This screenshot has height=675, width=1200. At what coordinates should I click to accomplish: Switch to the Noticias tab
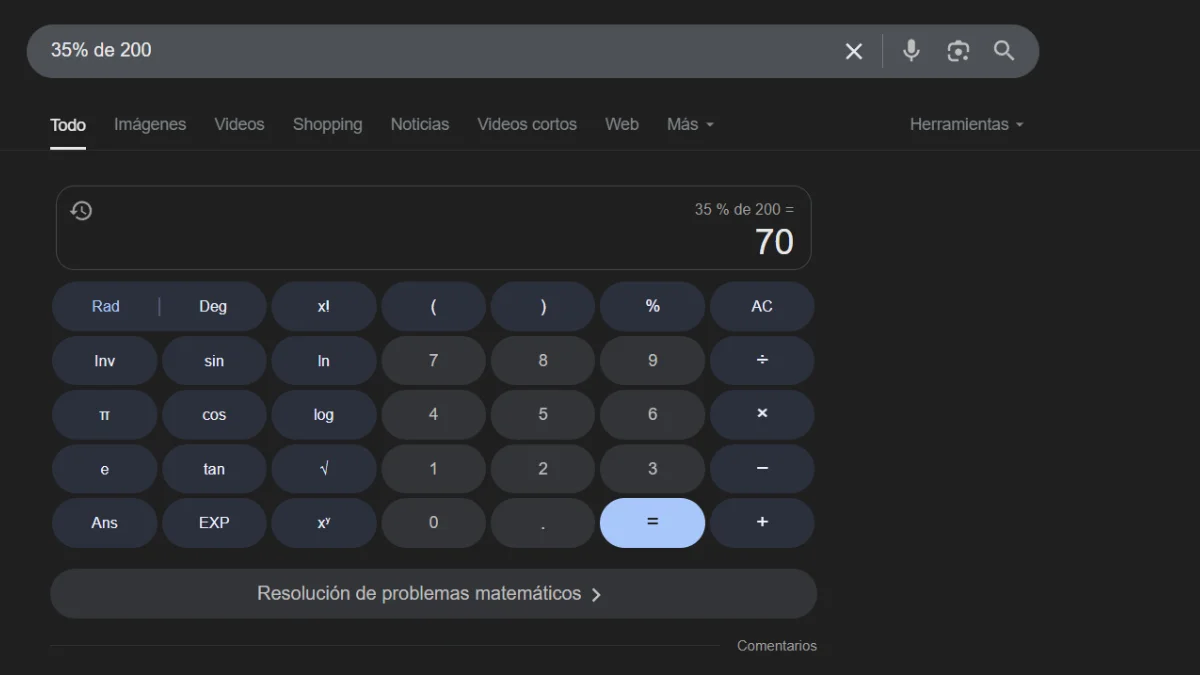tap(420, 125)
